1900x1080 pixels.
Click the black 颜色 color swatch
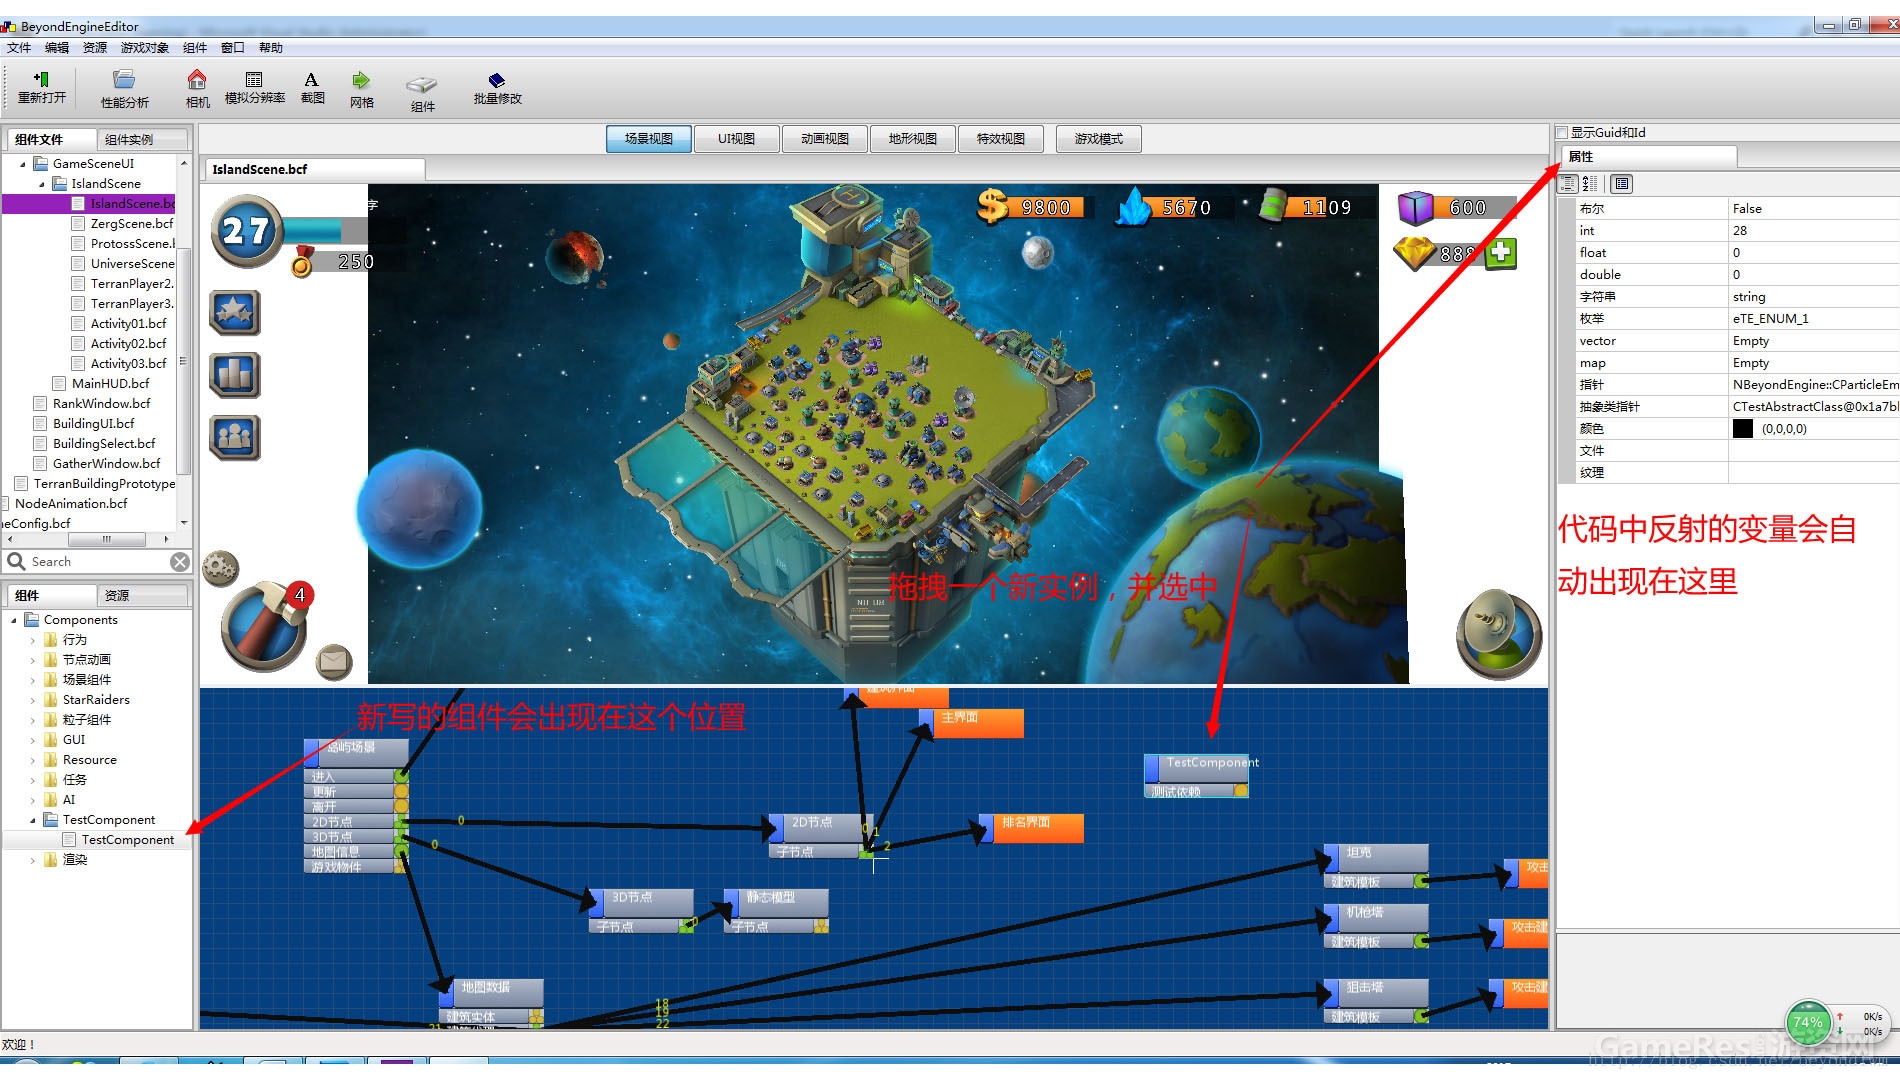point(1743,429)
